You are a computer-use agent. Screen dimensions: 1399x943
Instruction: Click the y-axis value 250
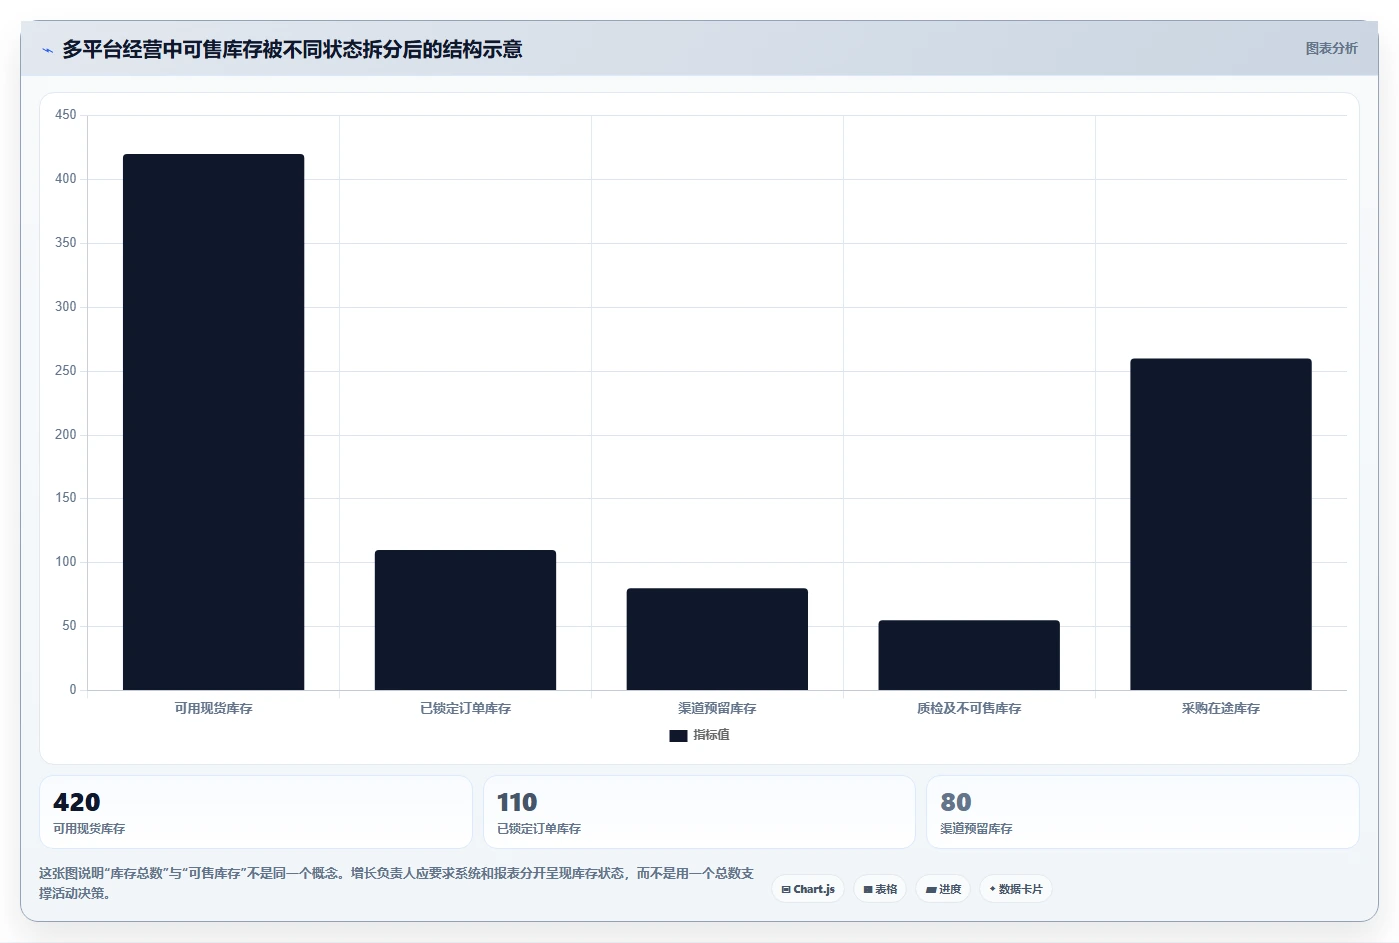[x=65, y=371]
